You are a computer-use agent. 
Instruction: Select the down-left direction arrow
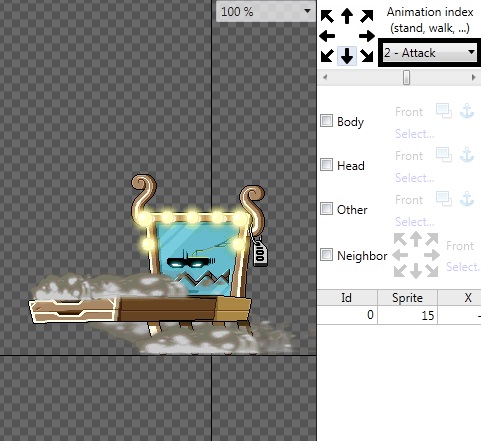point(327,55)
